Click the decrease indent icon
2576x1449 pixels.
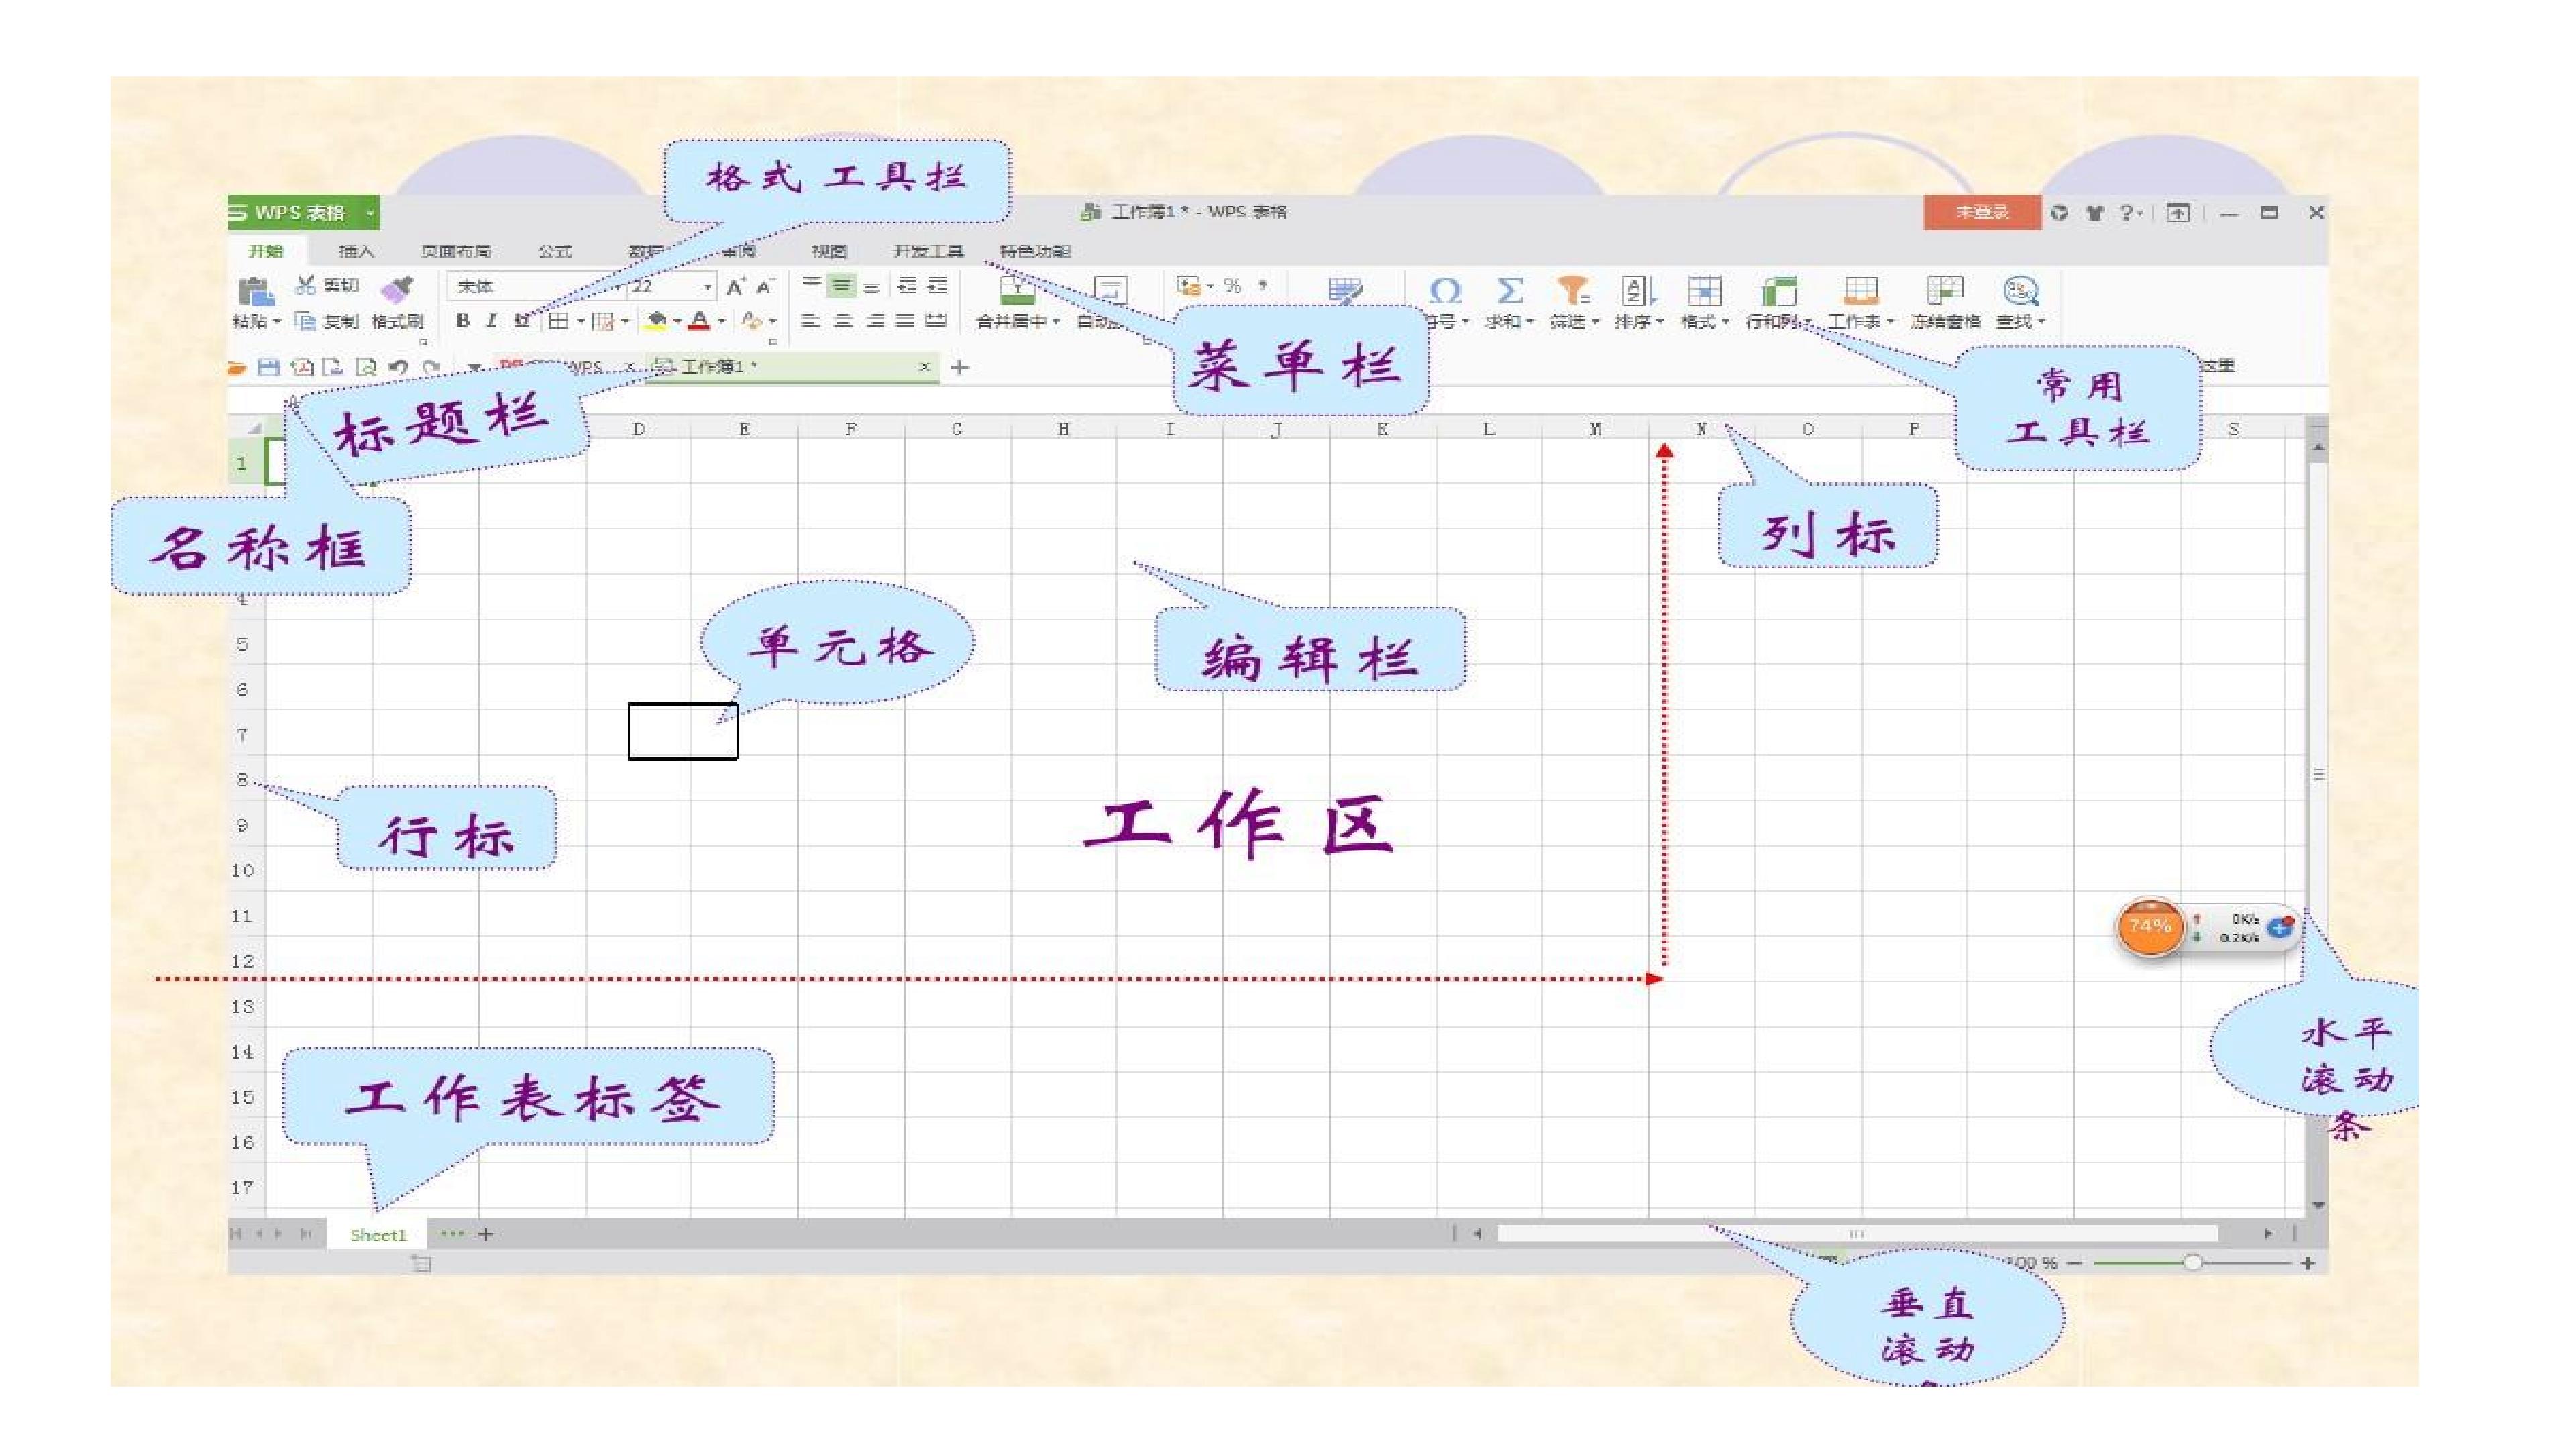click(x=907, y=286)
